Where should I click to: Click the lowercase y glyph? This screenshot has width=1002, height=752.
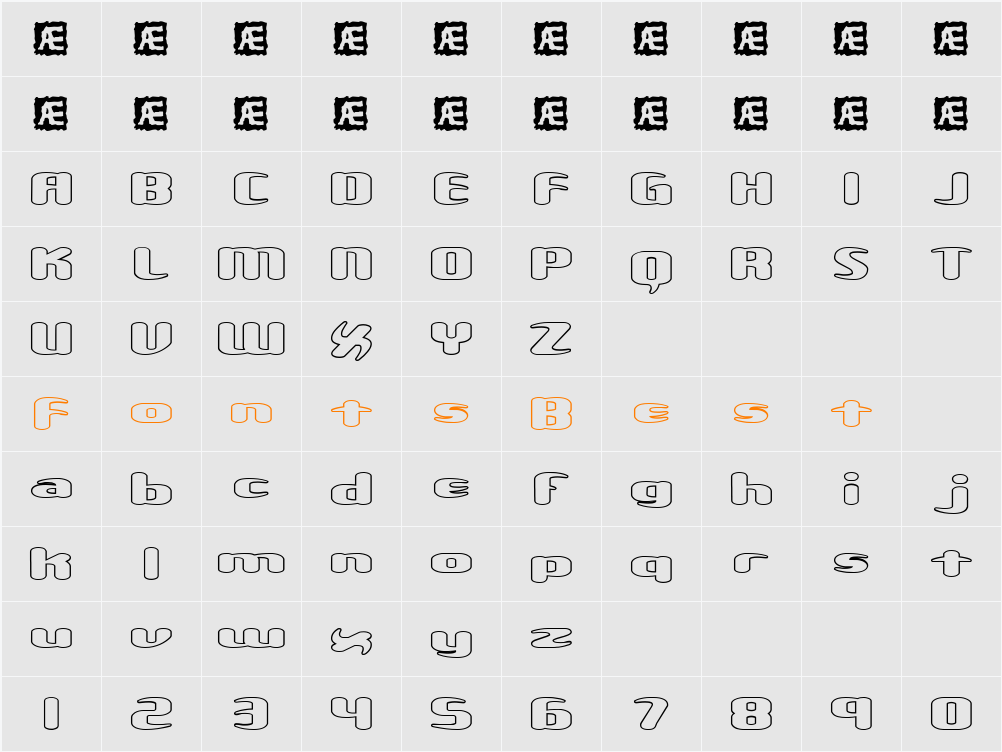tap(451, 643)
